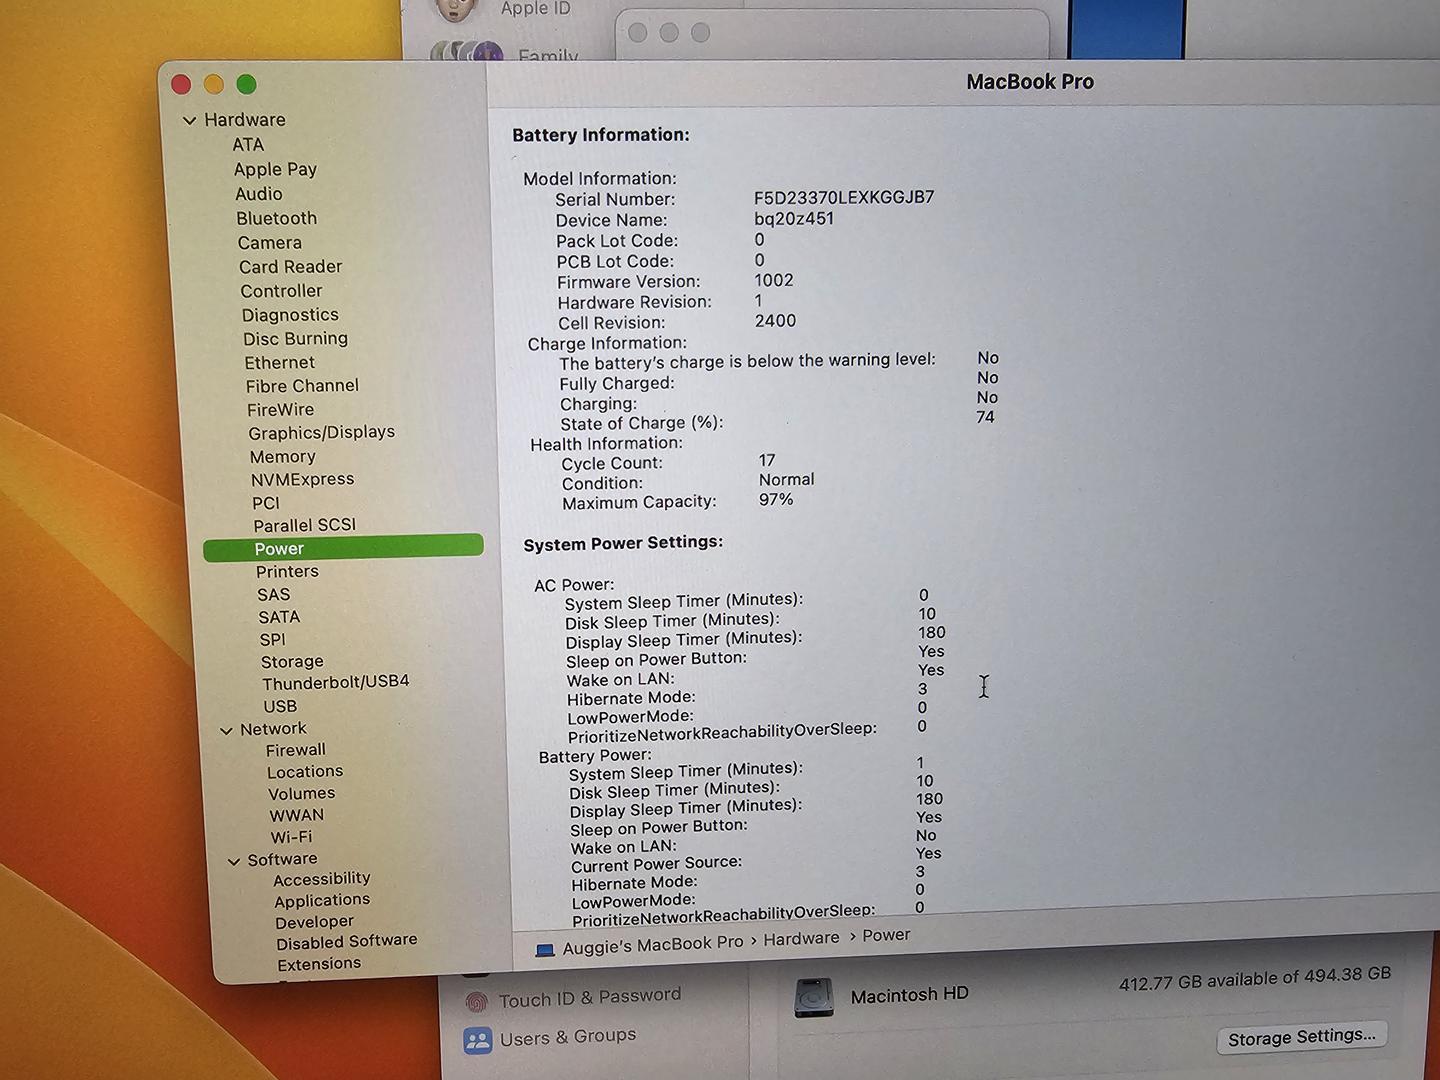Viewport: 1440px width, 1080px height.
Task: Open Graphics/Displays entry
Action: pyautogui.click(x=321, y=432)
